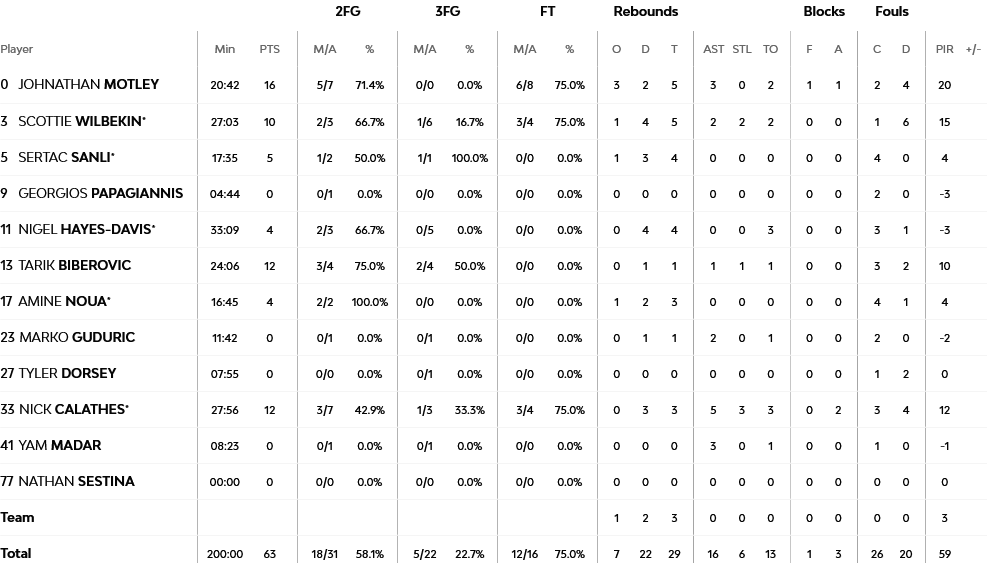Click the +/- column header
987x563 pixels.
tap(973, 49)
